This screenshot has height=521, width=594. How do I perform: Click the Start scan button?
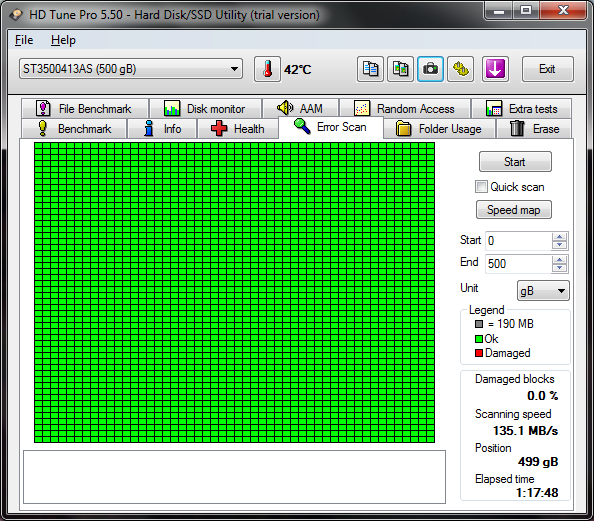tap(515, 162)
